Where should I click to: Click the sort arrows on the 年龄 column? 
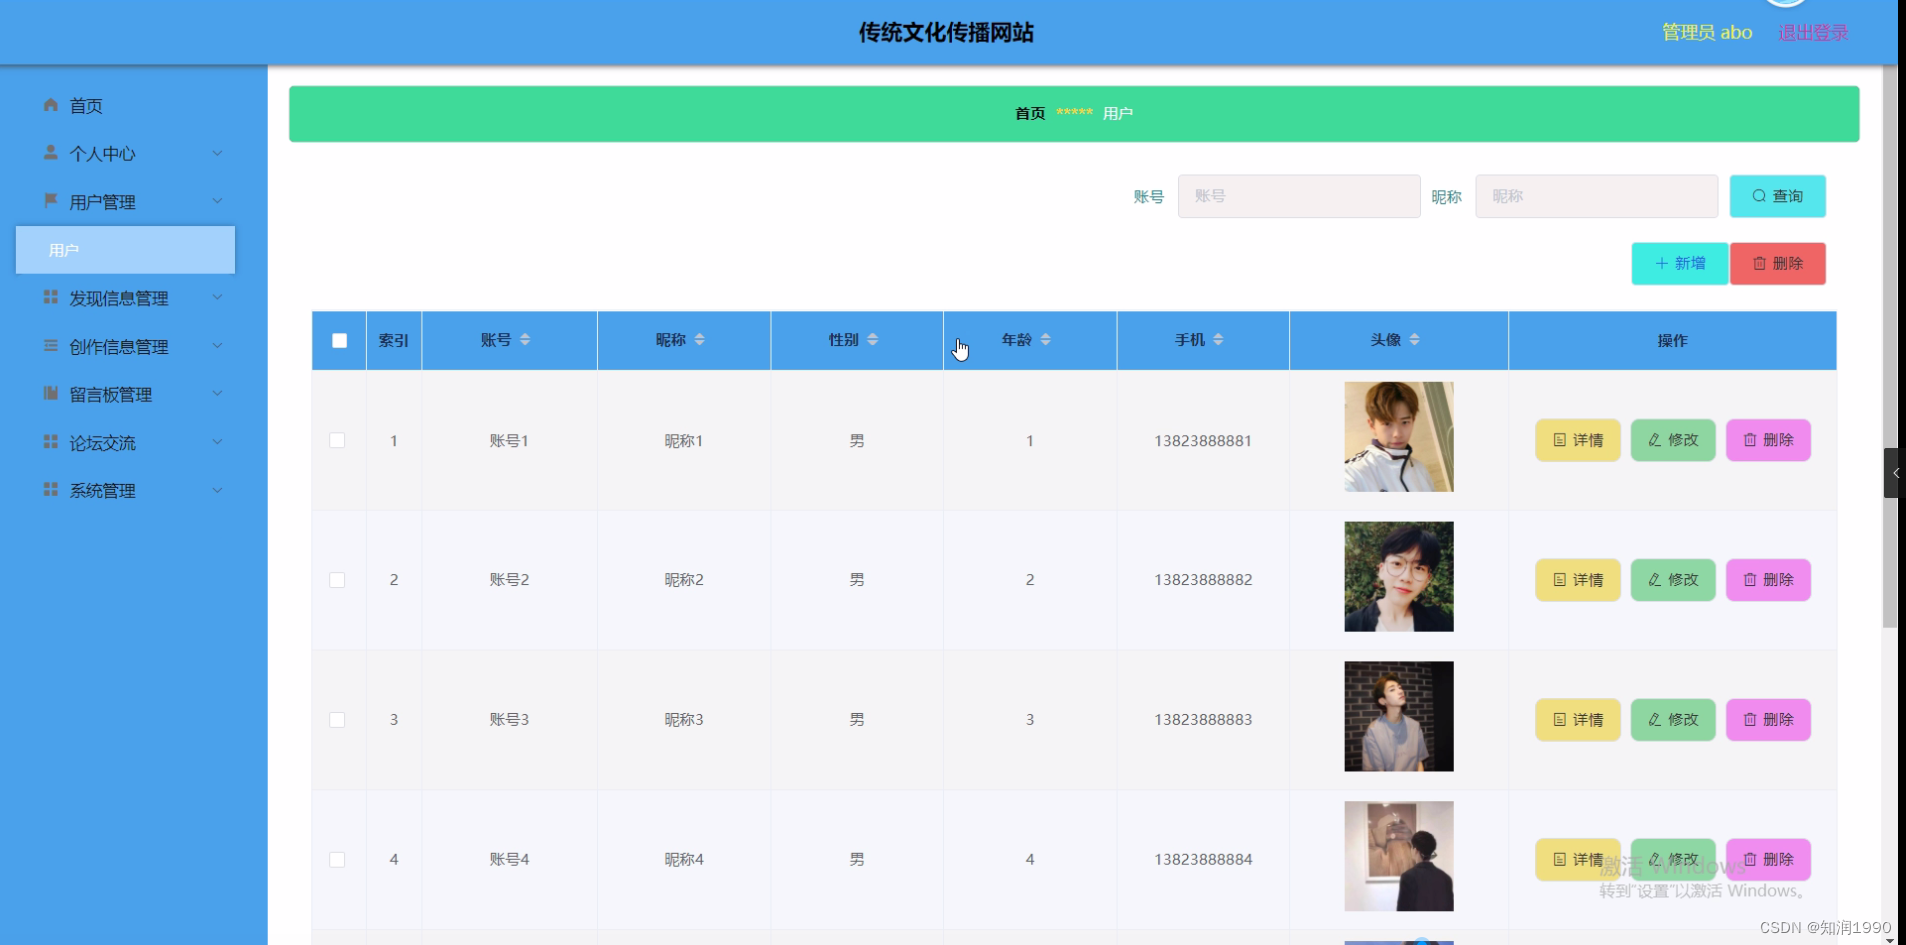tap(1046, 339)
